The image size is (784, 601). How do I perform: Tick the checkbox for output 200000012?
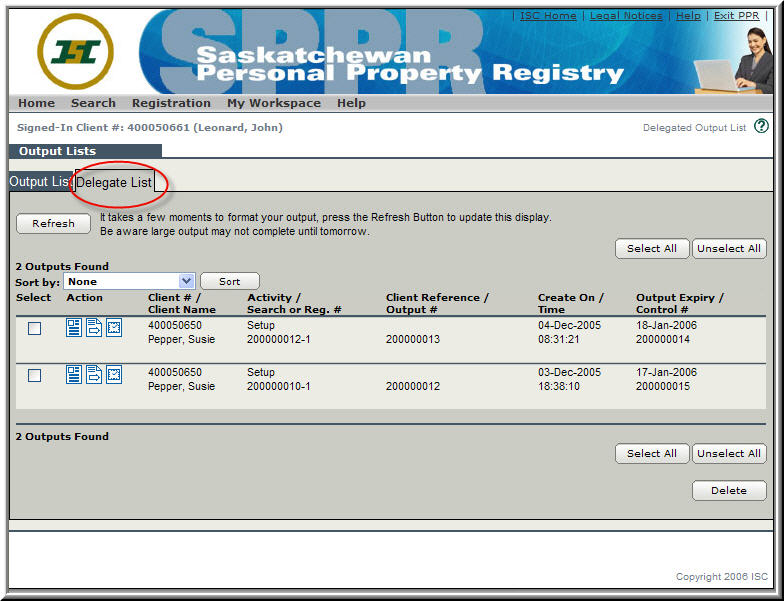pyautogui.click(x=34, y=376)
